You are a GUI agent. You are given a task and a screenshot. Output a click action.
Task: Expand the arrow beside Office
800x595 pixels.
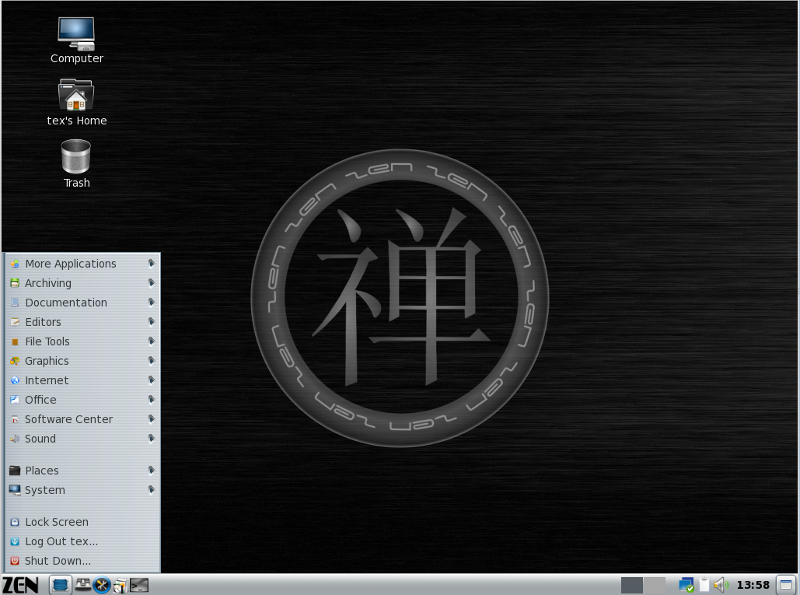152,399
